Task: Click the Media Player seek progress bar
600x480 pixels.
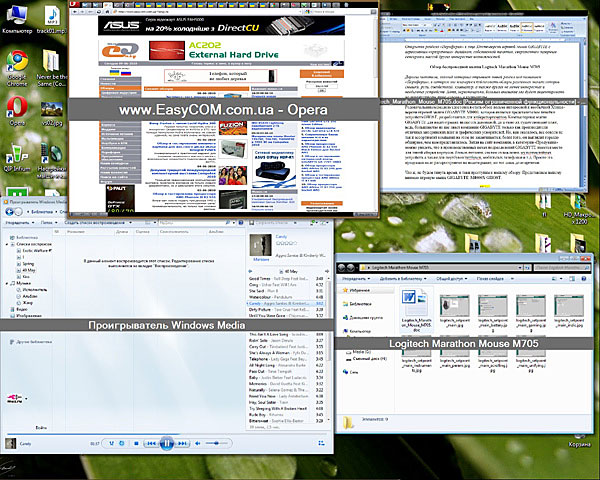Action: click(x=166, y=434)
